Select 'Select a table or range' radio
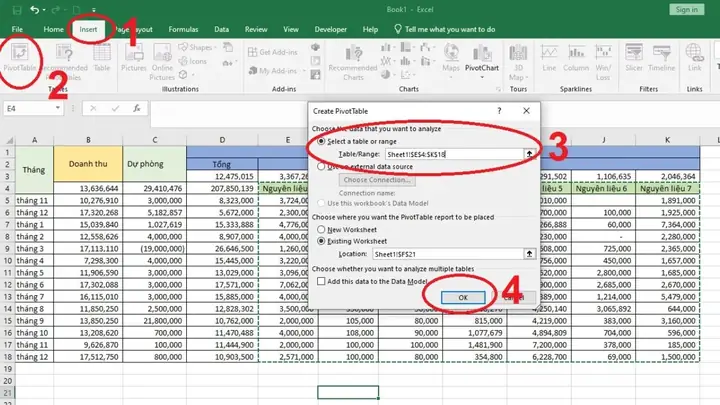 pyautogui.click(x=321, y=141)
